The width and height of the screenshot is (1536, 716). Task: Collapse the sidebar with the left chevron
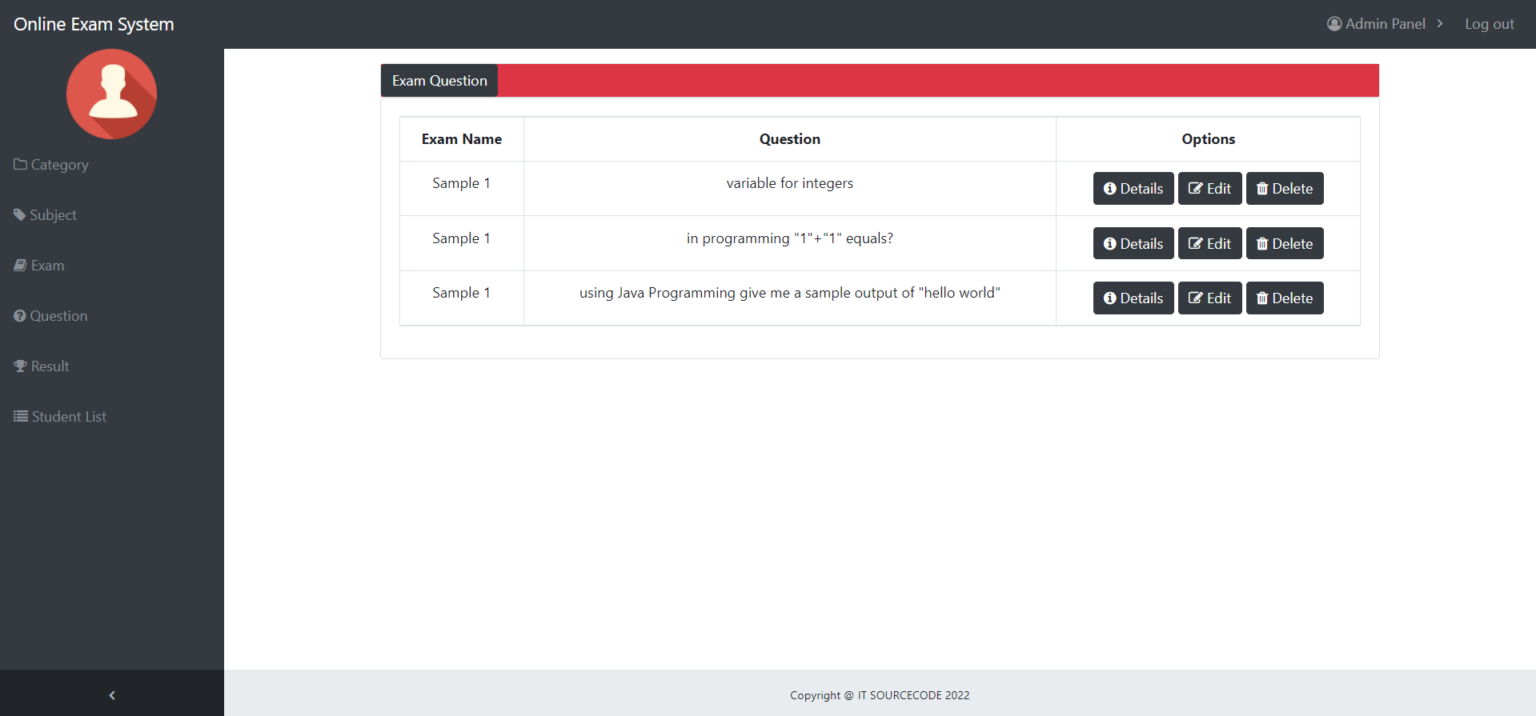111,694
